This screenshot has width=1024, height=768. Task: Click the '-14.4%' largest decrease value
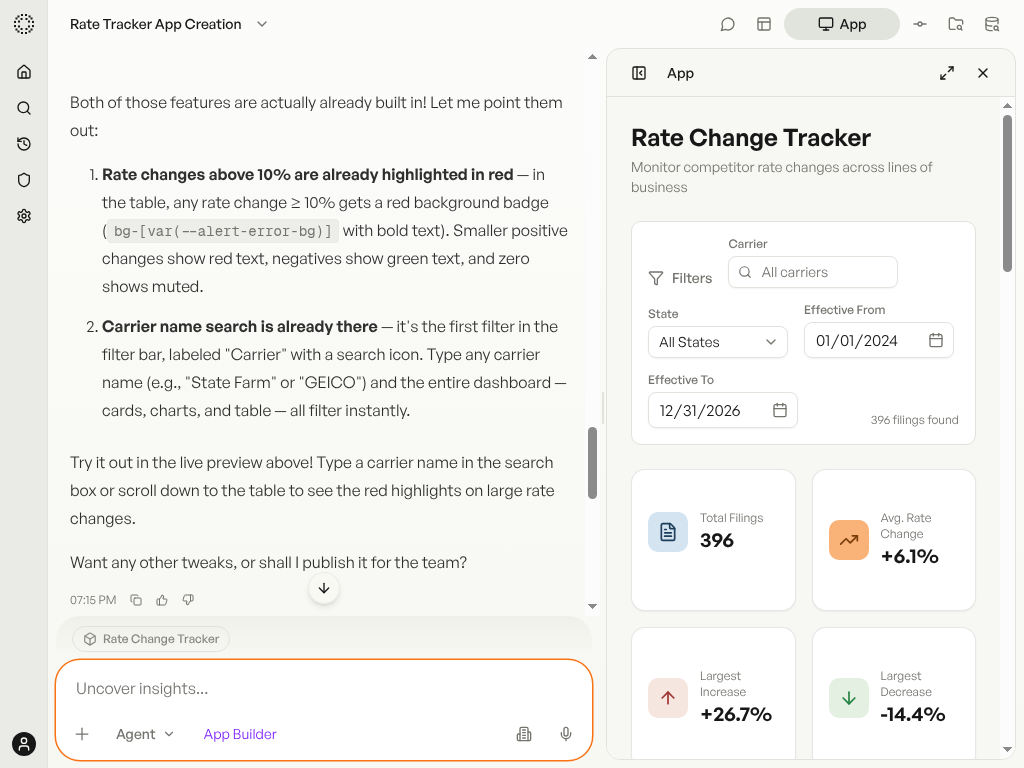912,714
